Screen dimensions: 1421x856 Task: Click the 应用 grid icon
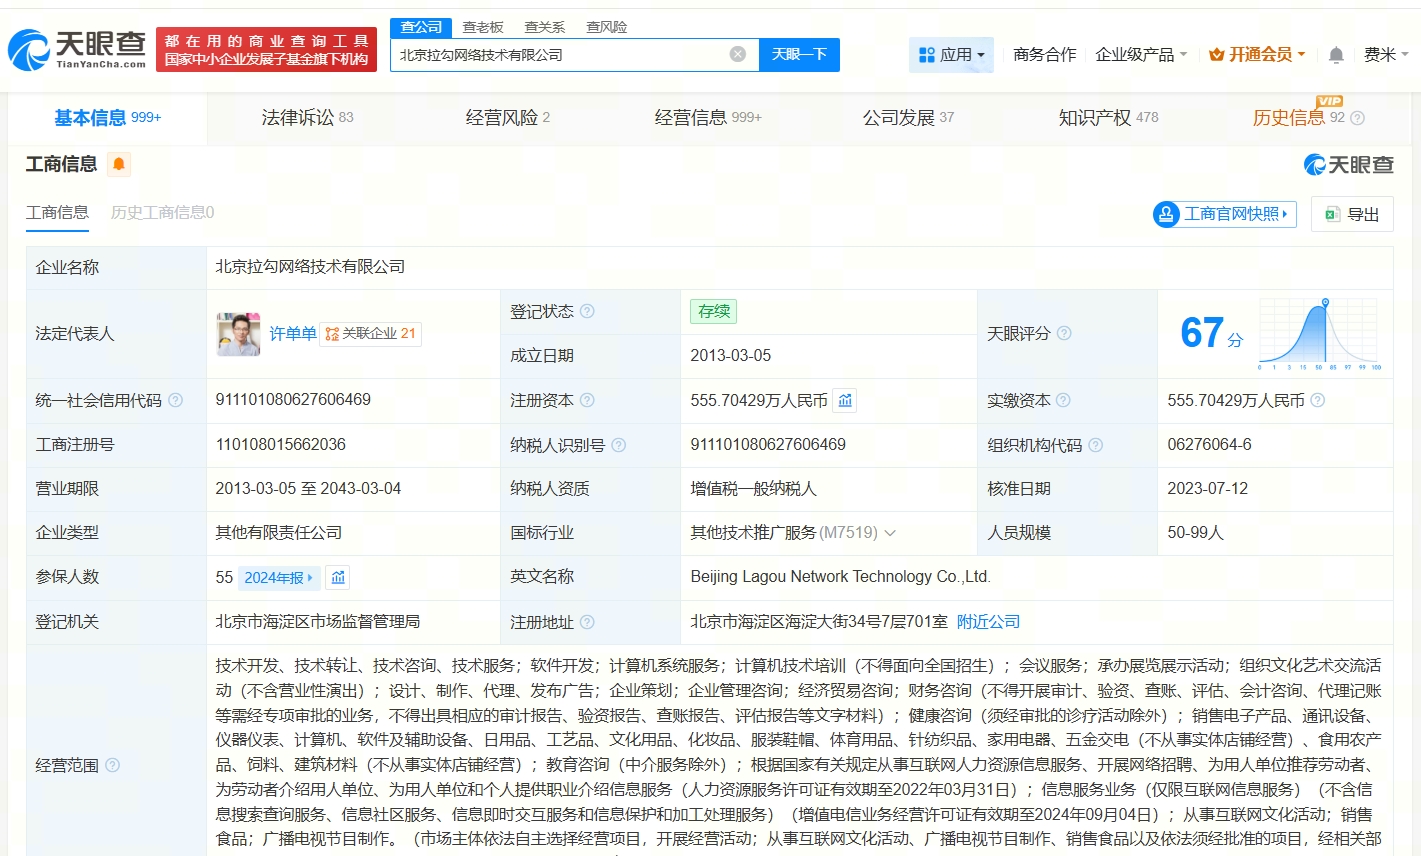tap(926, 55)
